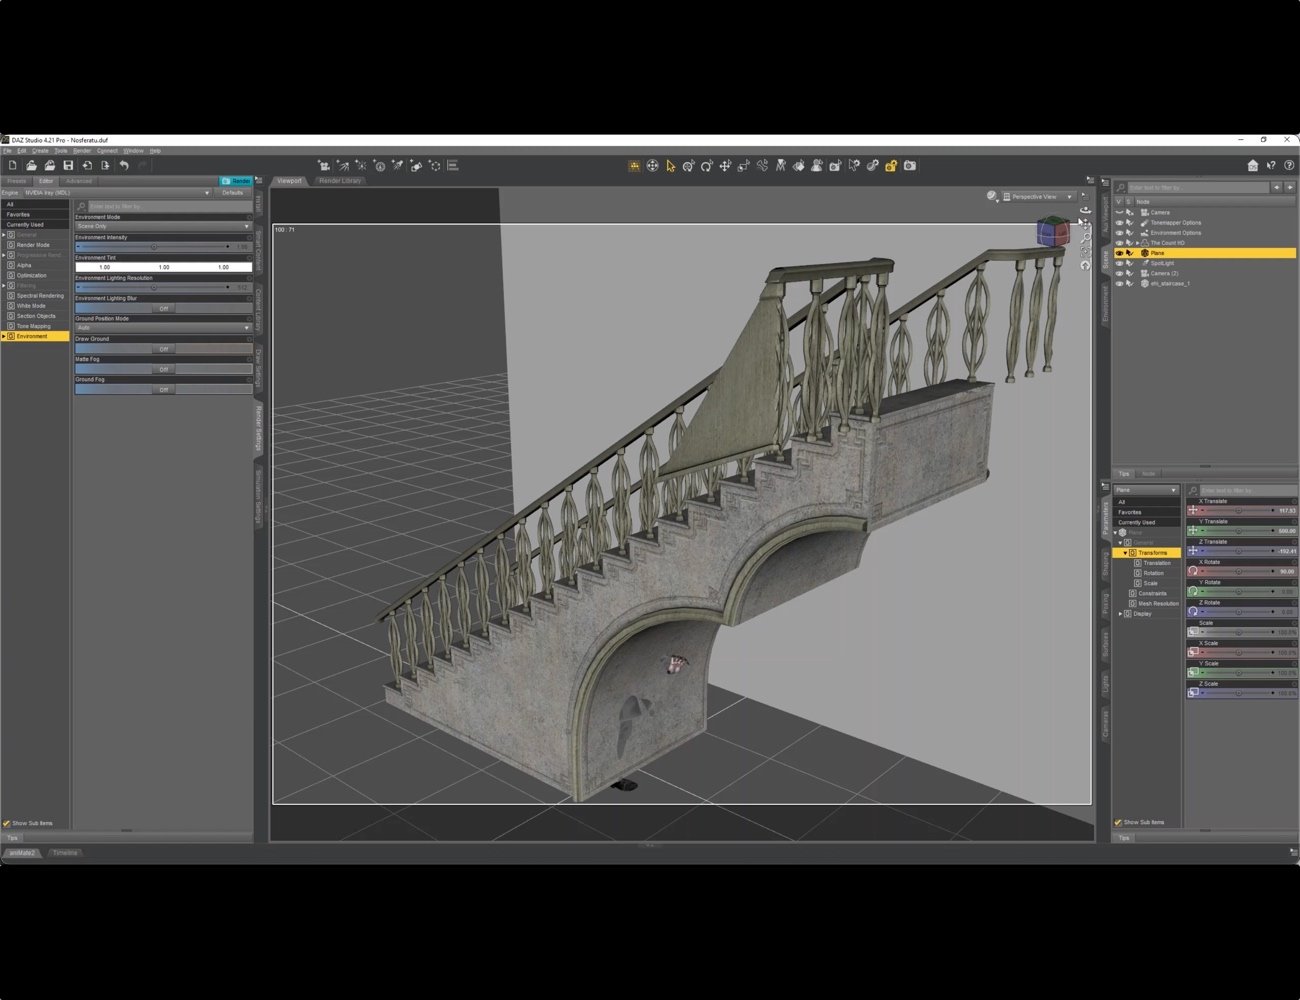Click the Undo arrow icon
The image size is (1300, 1000).
pyautogui.click(x=124, y=166)
